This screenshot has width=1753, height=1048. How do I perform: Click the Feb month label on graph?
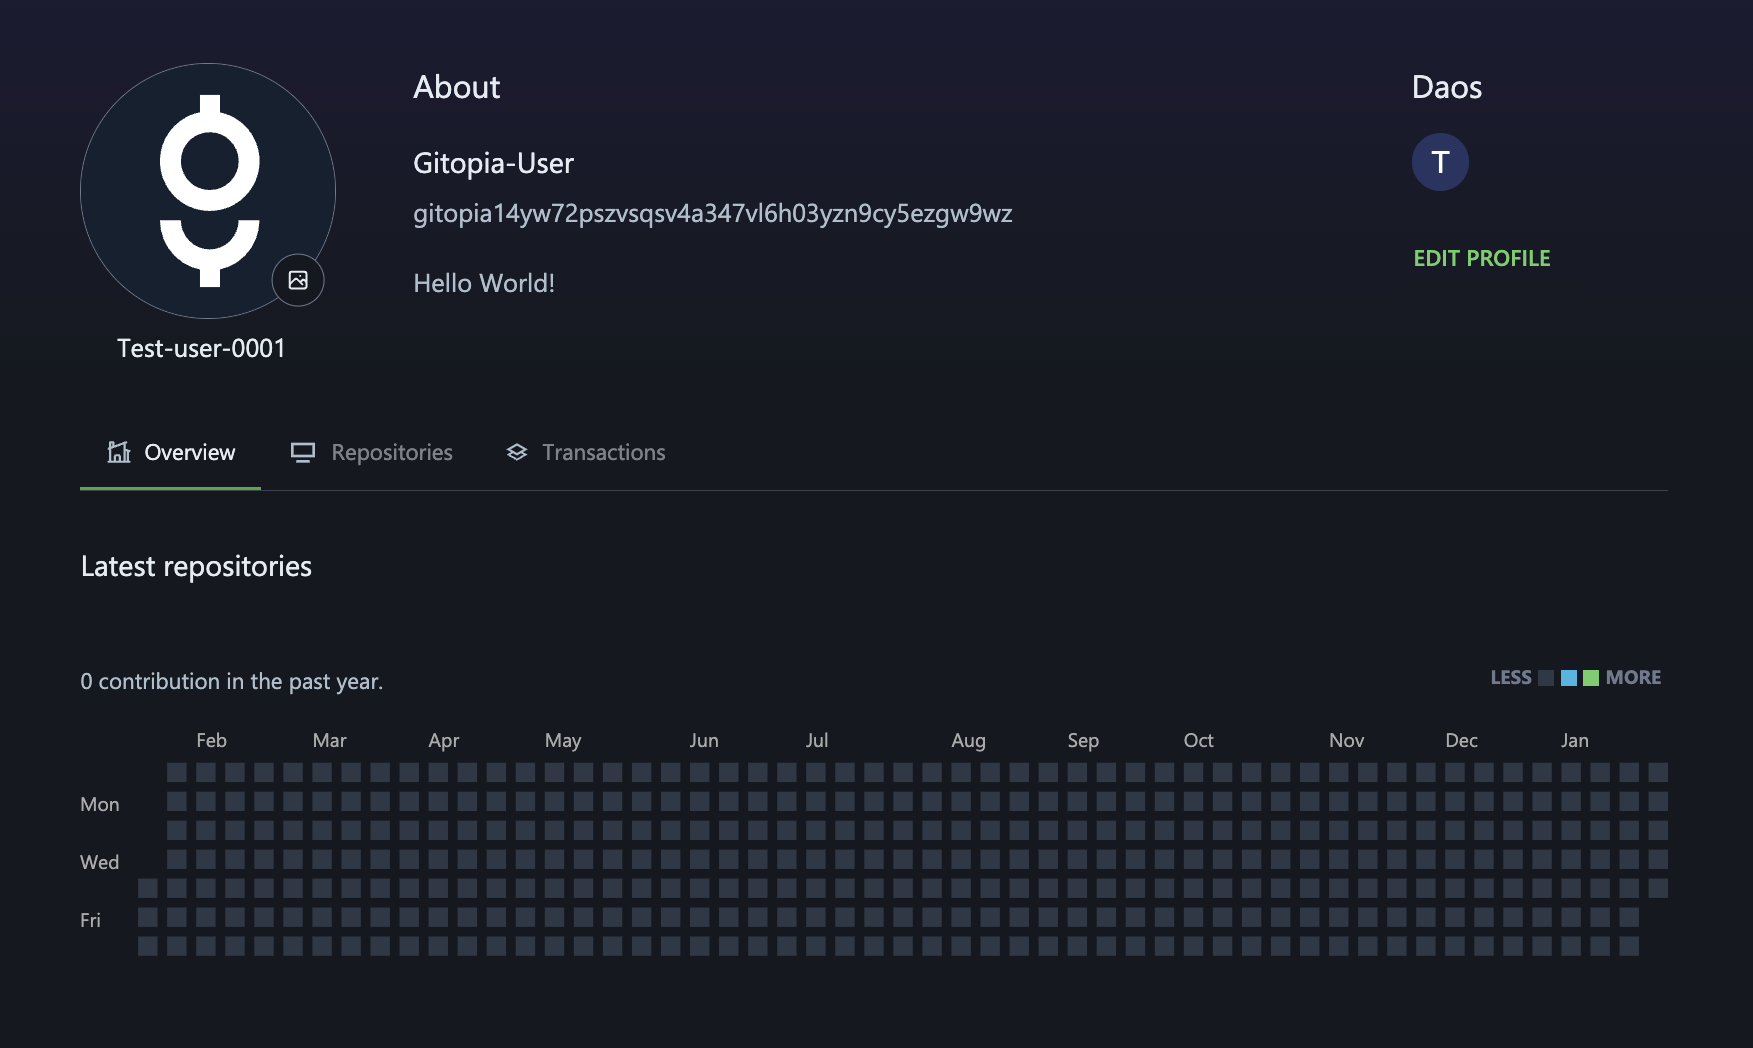pos(211,740)
